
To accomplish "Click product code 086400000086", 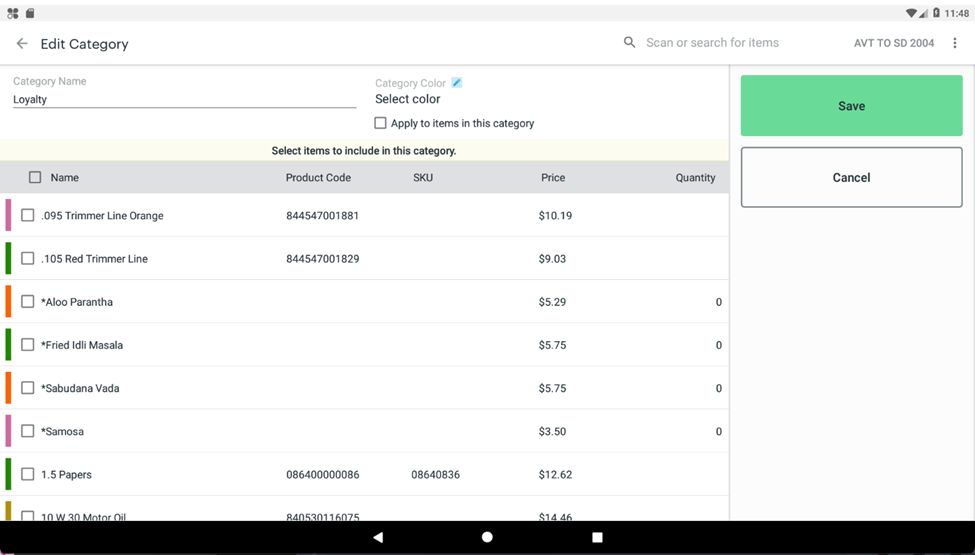I will click(322, 475).
